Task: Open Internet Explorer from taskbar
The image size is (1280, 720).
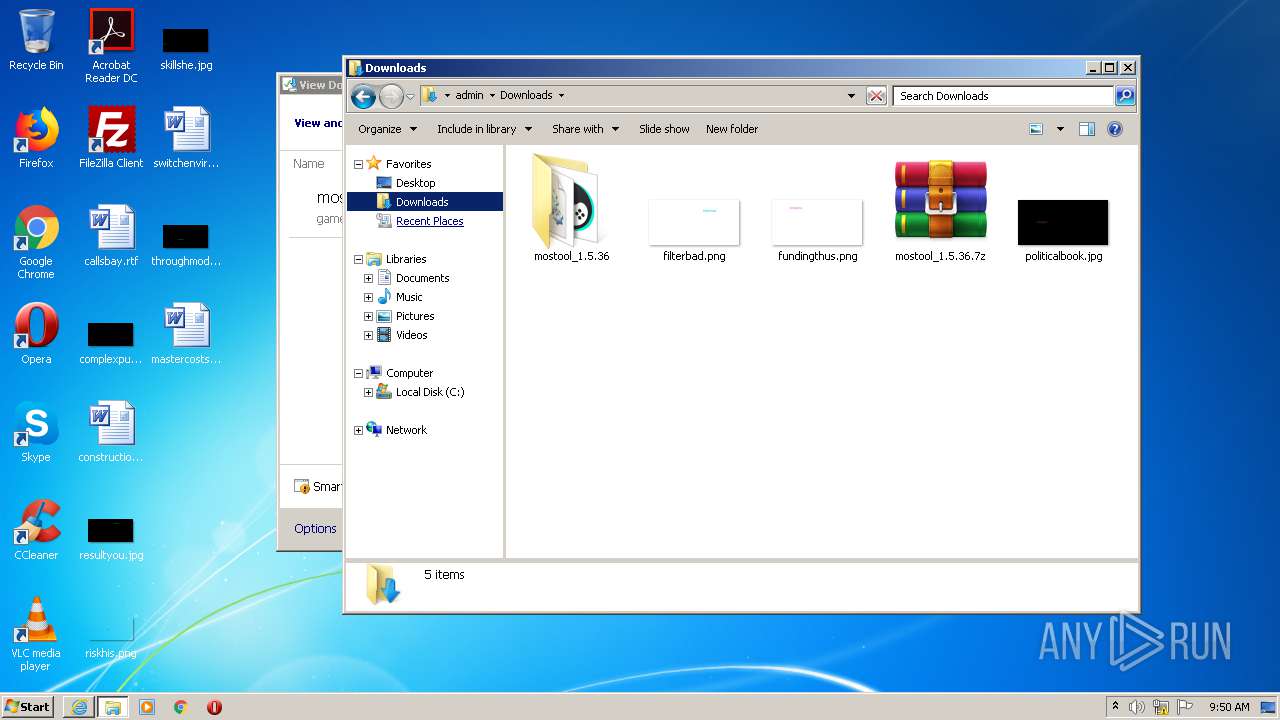Action: [79, 707]
